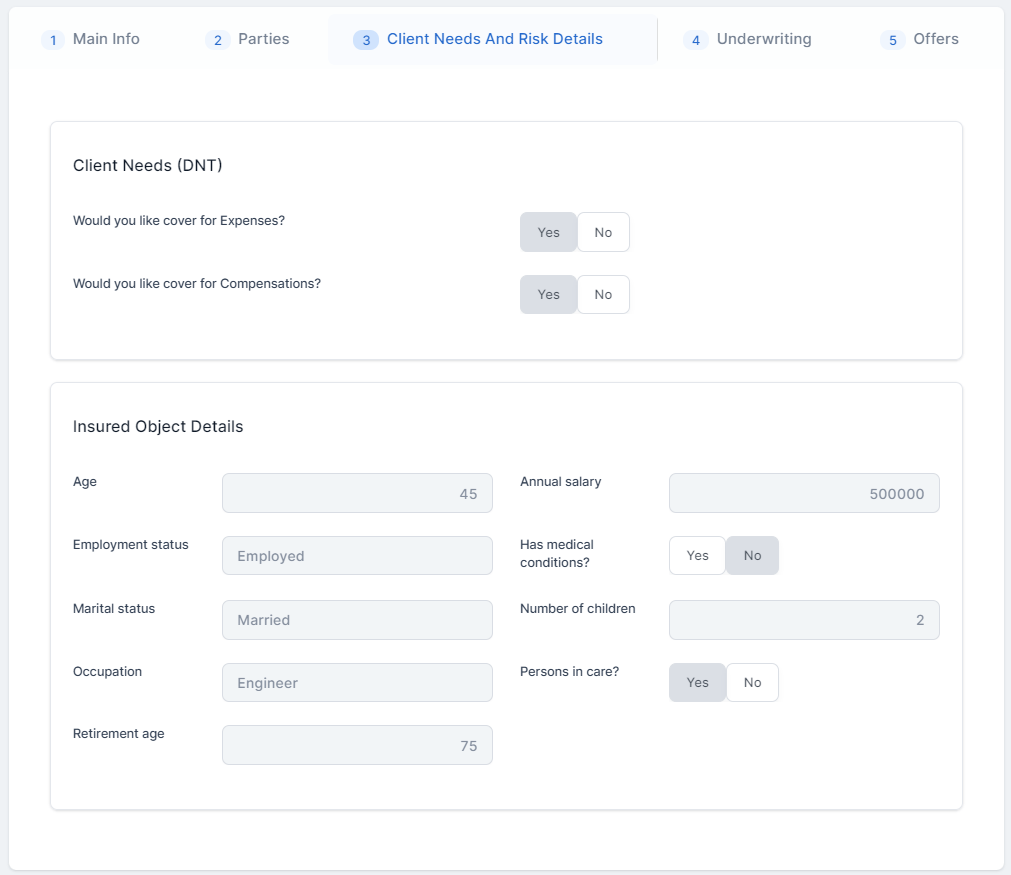Choose No for Expenses cover

pos(603,232)
